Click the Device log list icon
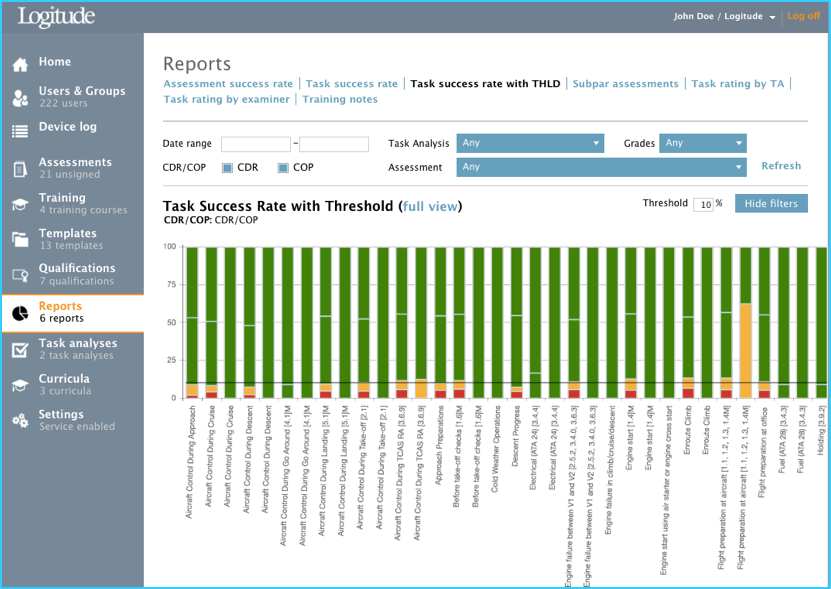Image resolution: width=831 pixels, height=589 pixels. click(x=20, y=131)
